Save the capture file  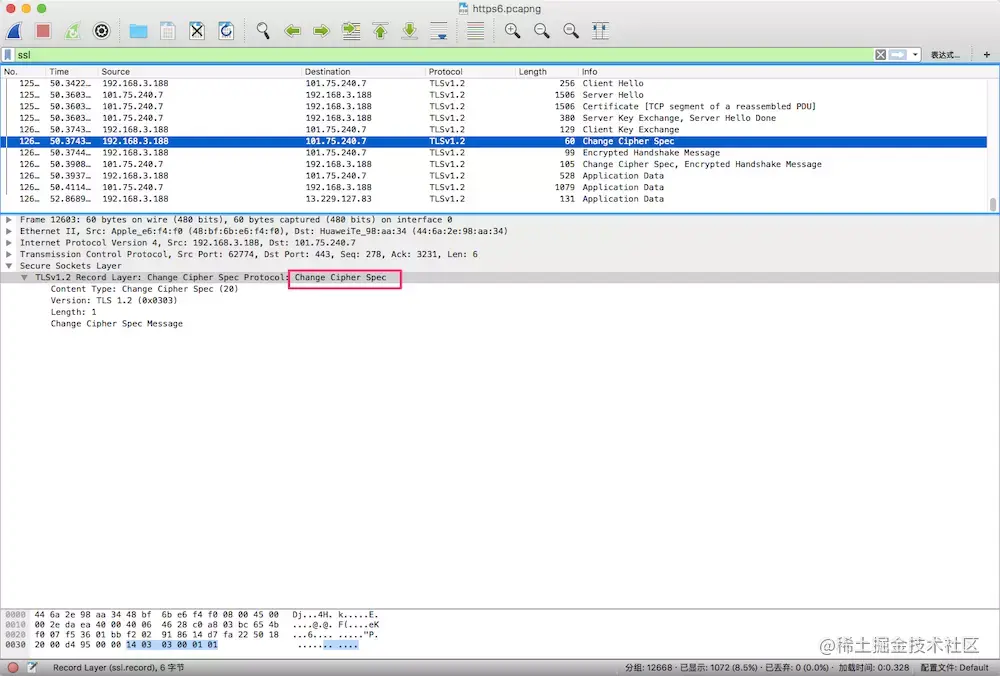168,31
